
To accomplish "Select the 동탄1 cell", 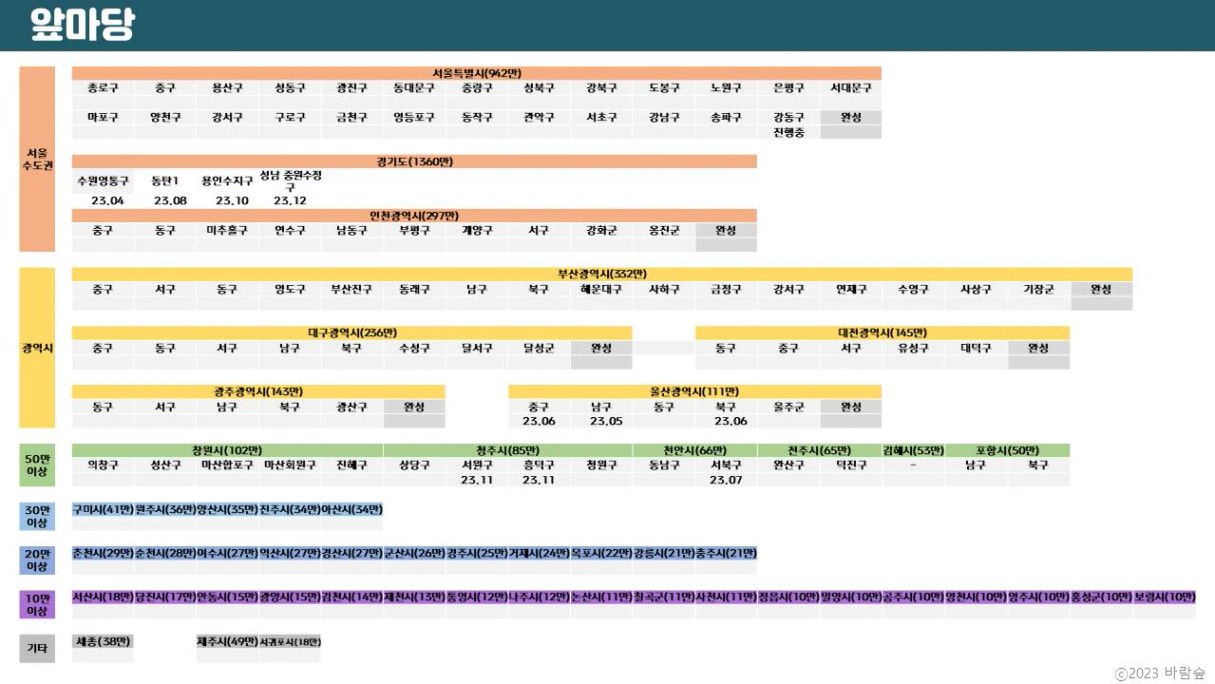I will [165, 181].
